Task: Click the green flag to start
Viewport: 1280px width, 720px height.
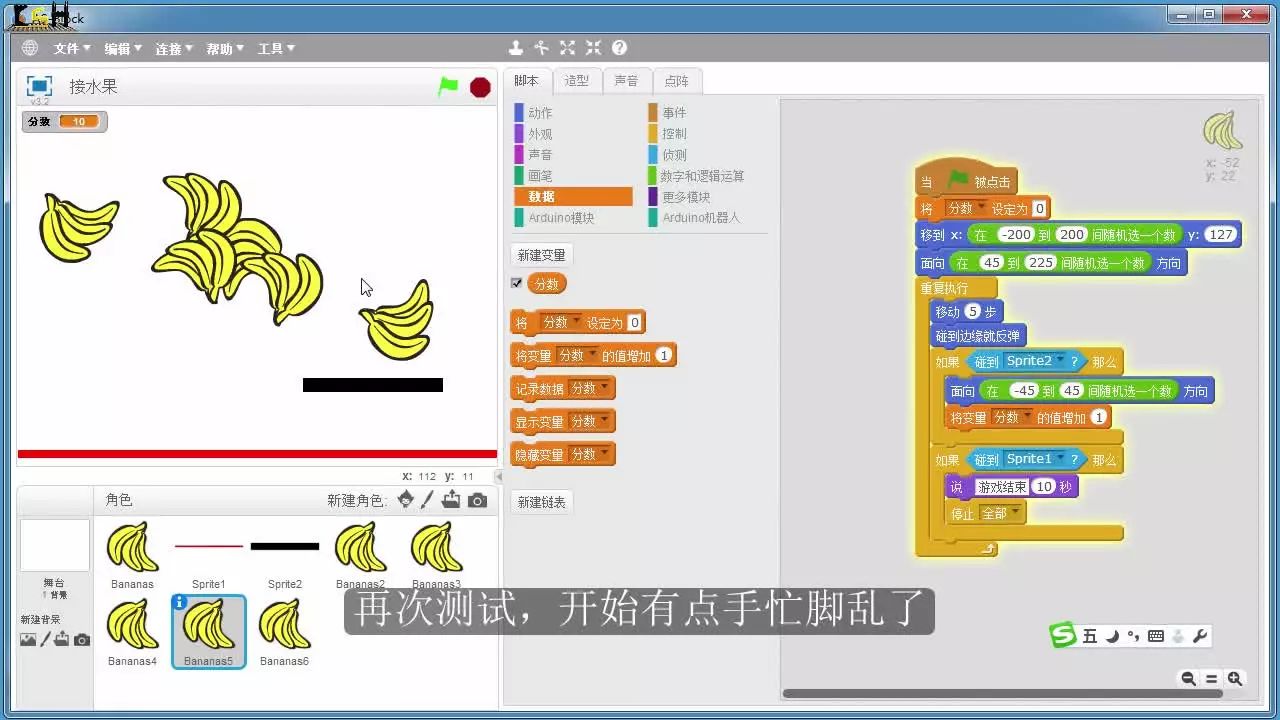Action: (448, 87)
